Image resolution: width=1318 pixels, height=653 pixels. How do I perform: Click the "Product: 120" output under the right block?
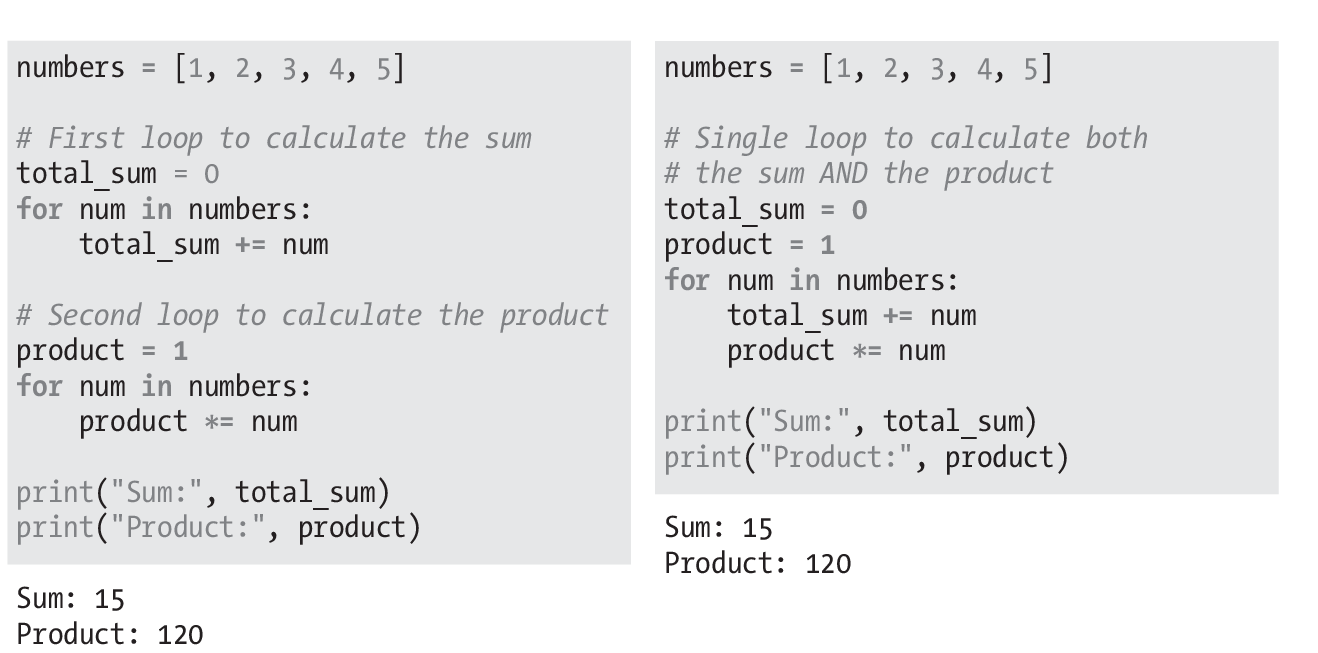758,563
